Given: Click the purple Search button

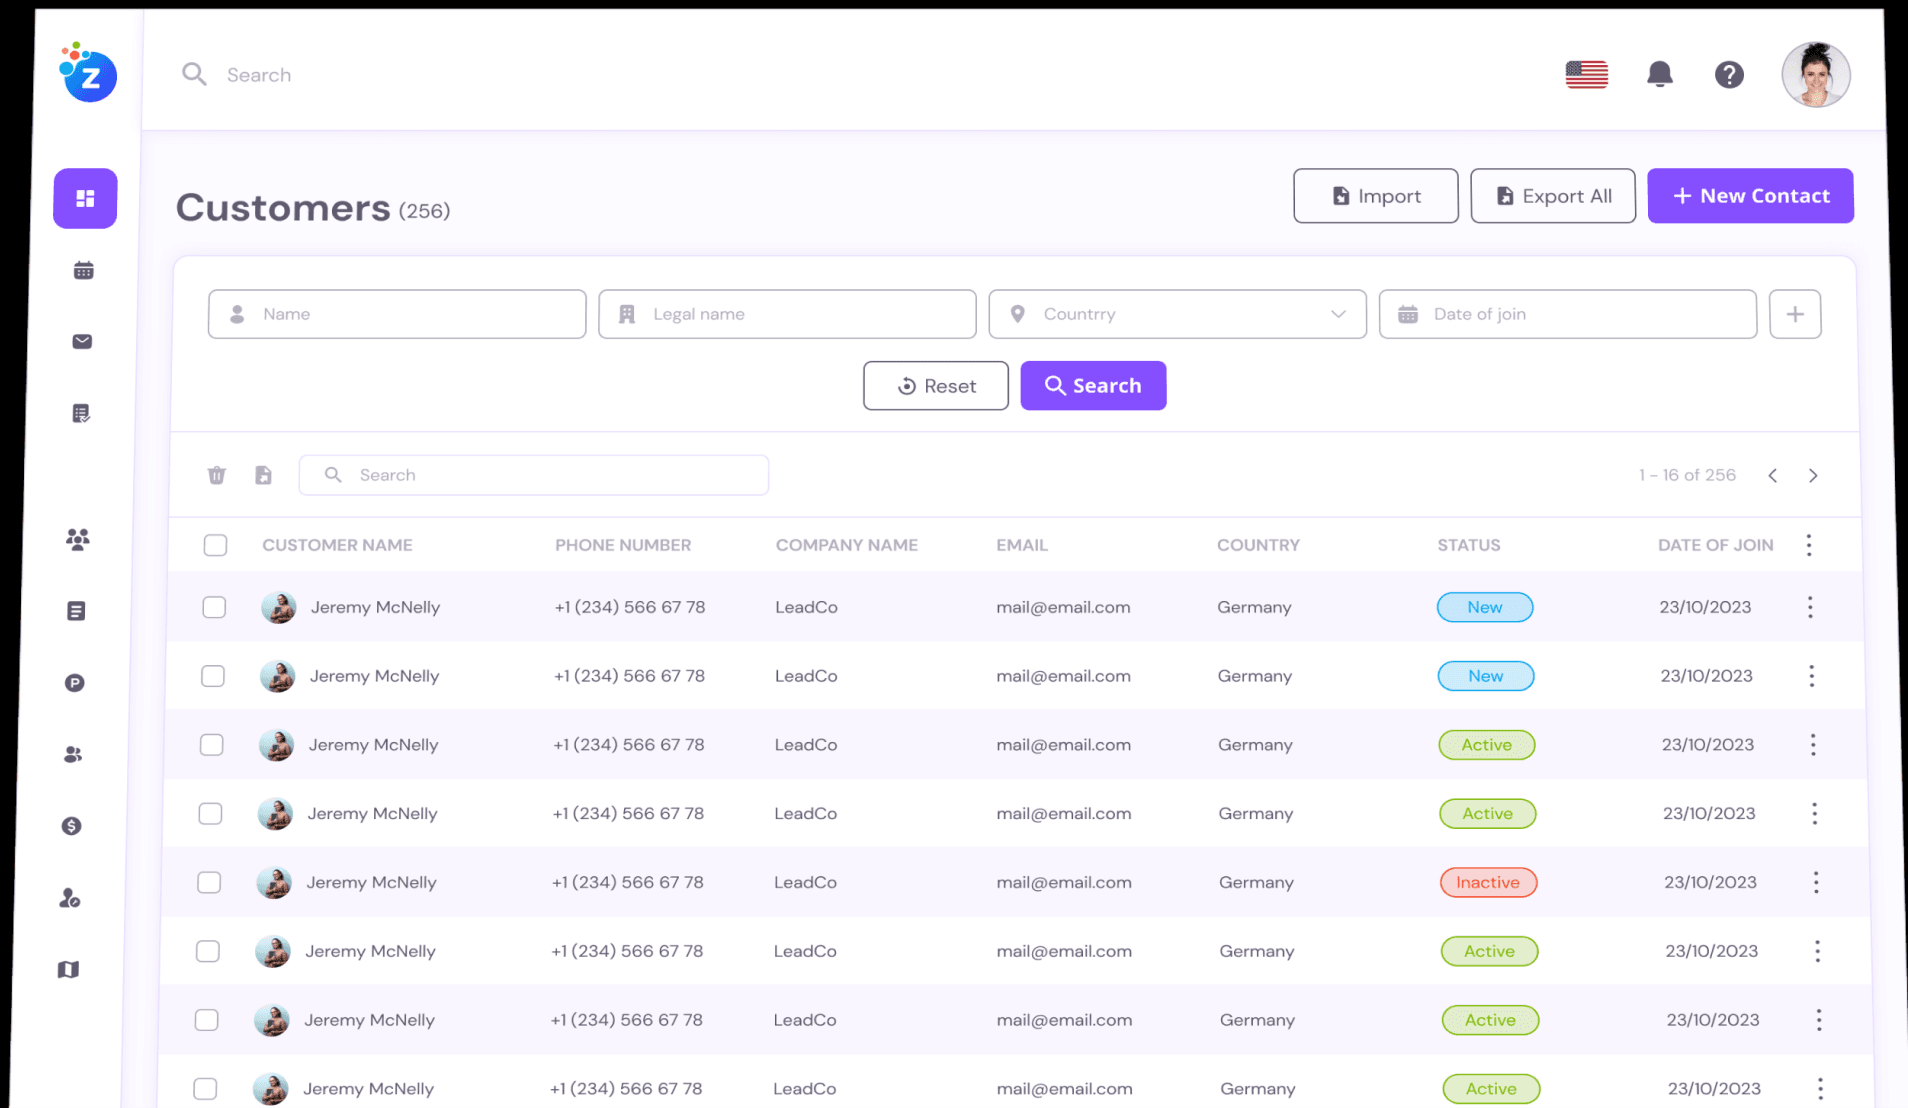Looking at the screenshot, I should 1093,386.
